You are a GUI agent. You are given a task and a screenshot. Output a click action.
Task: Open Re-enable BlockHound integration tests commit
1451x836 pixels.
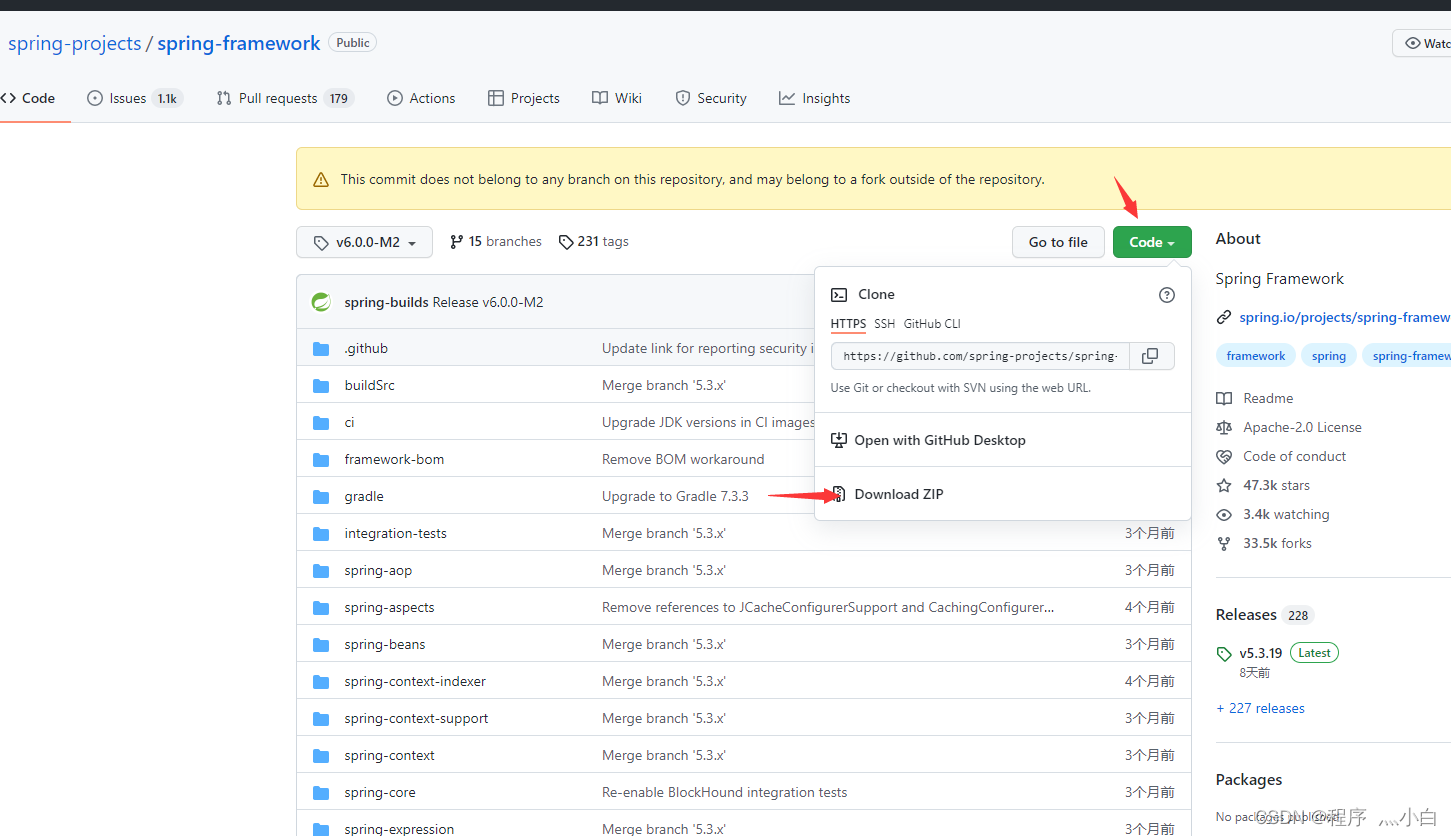pyautogui.click(x=724, y=792)
